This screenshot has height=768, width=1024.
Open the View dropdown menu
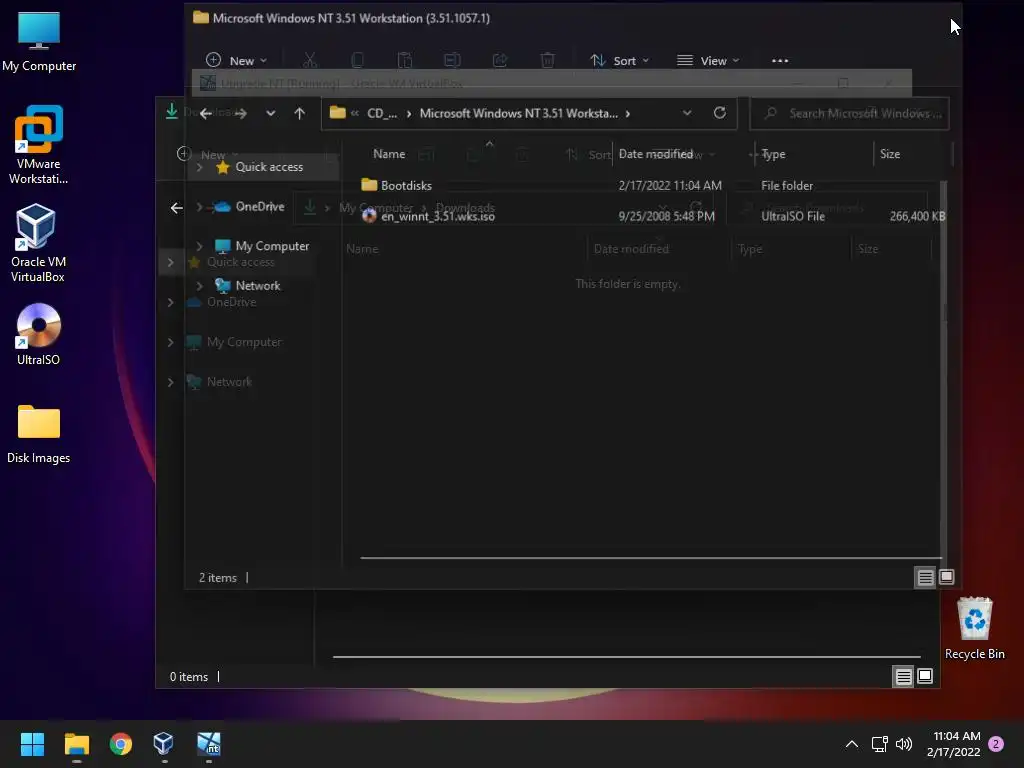(x=709, y=61)
